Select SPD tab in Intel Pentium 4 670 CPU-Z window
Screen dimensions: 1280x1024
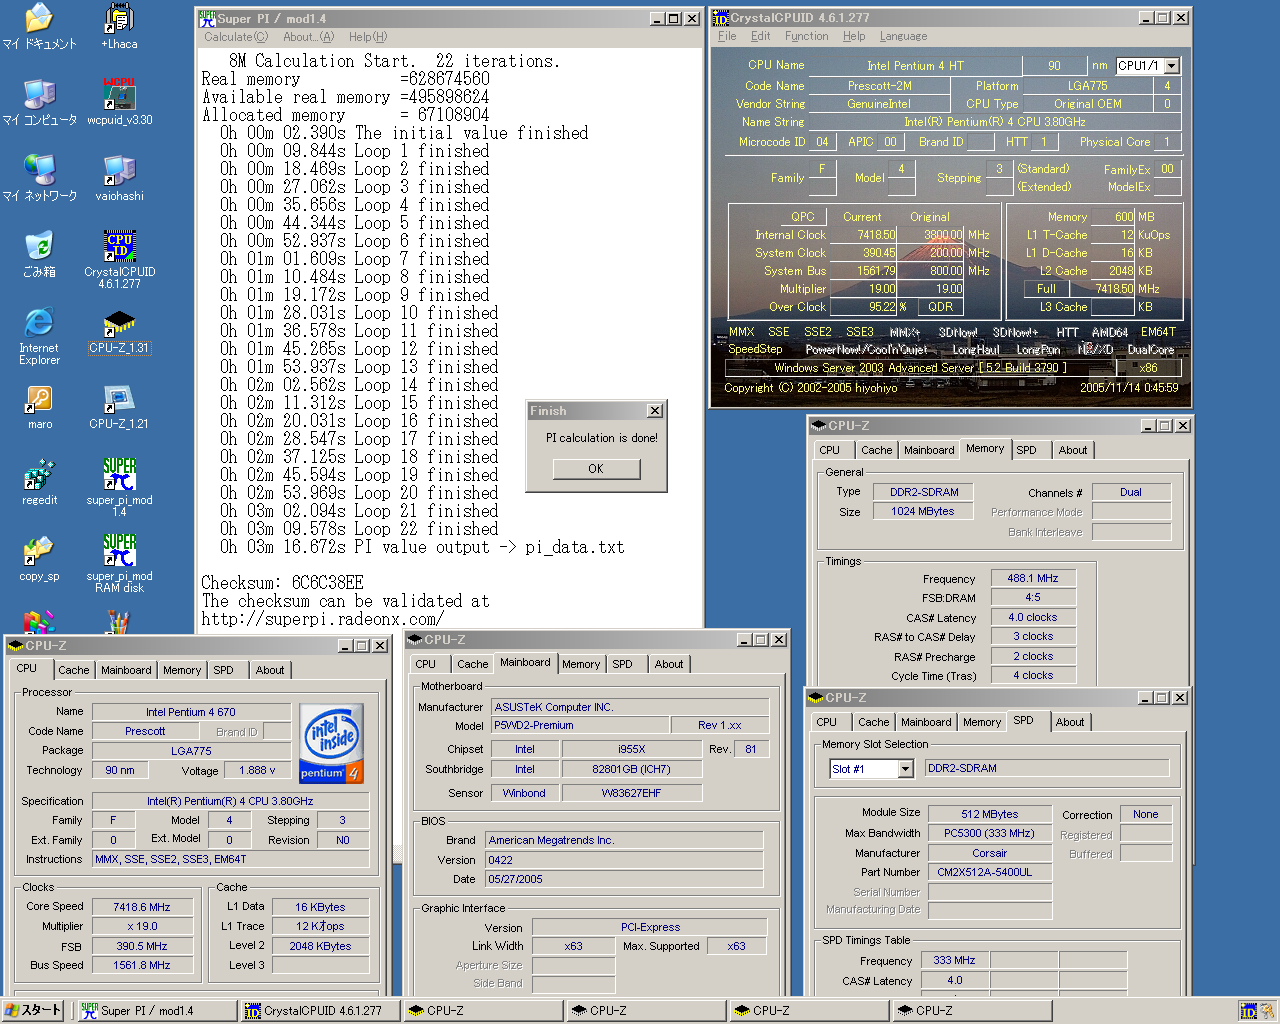click(224, 670)
